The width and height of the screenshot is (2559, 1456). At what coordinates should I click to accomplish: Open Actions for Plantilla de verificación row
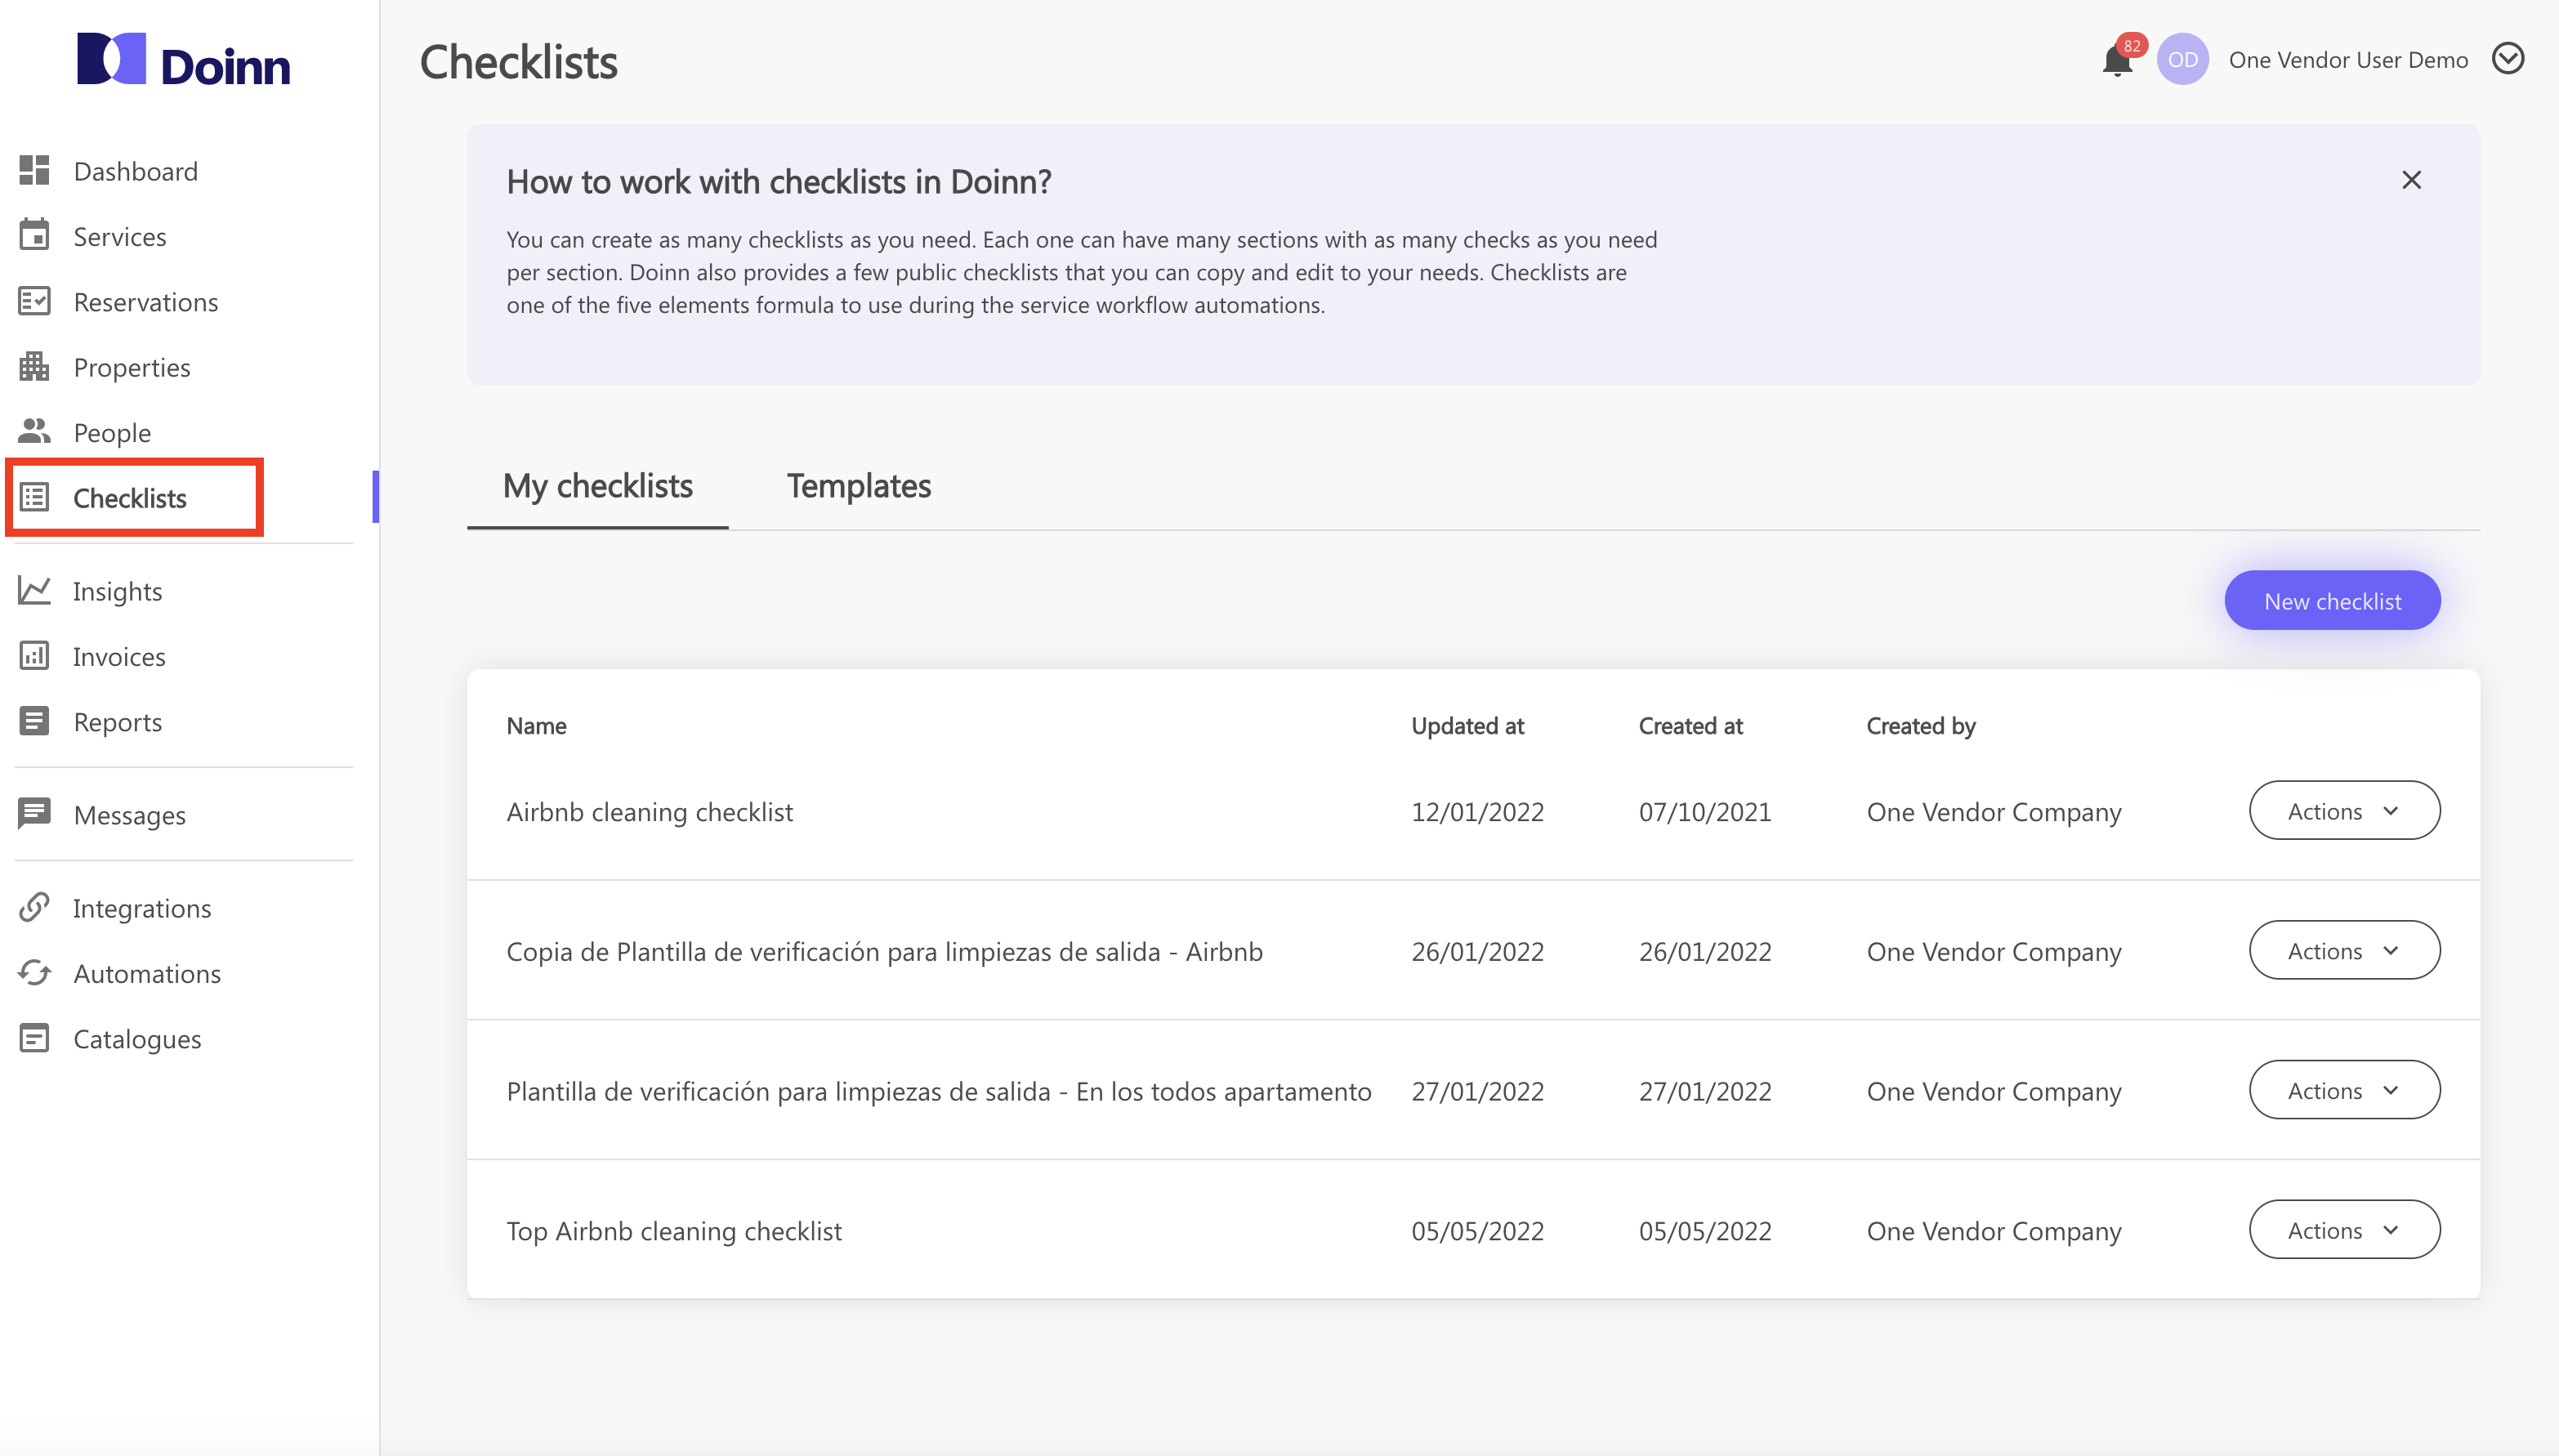coord(2344,1090)
